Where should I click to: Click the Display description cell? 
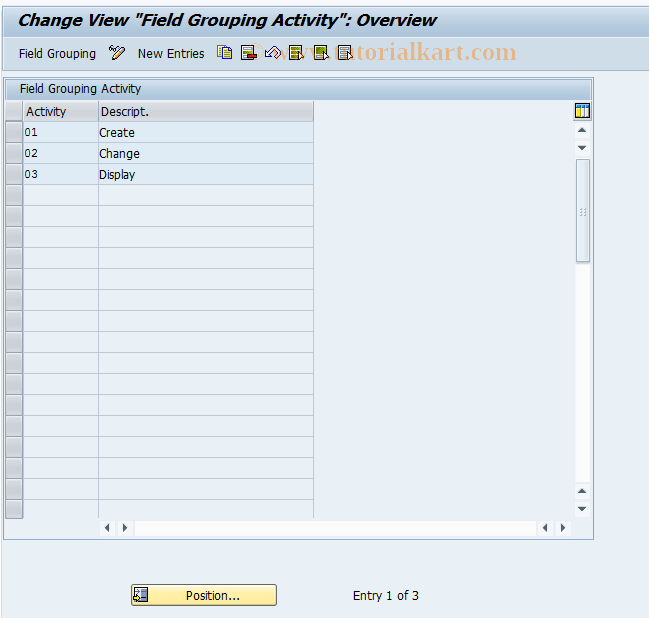(x=206, y=175)
